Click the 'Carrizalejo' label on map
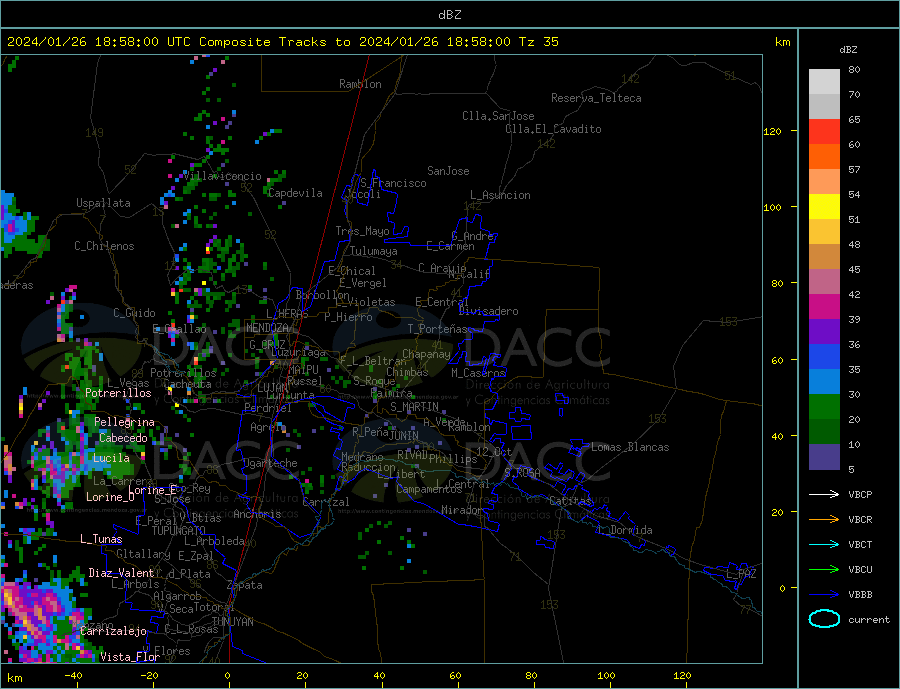 pos(113,631)
